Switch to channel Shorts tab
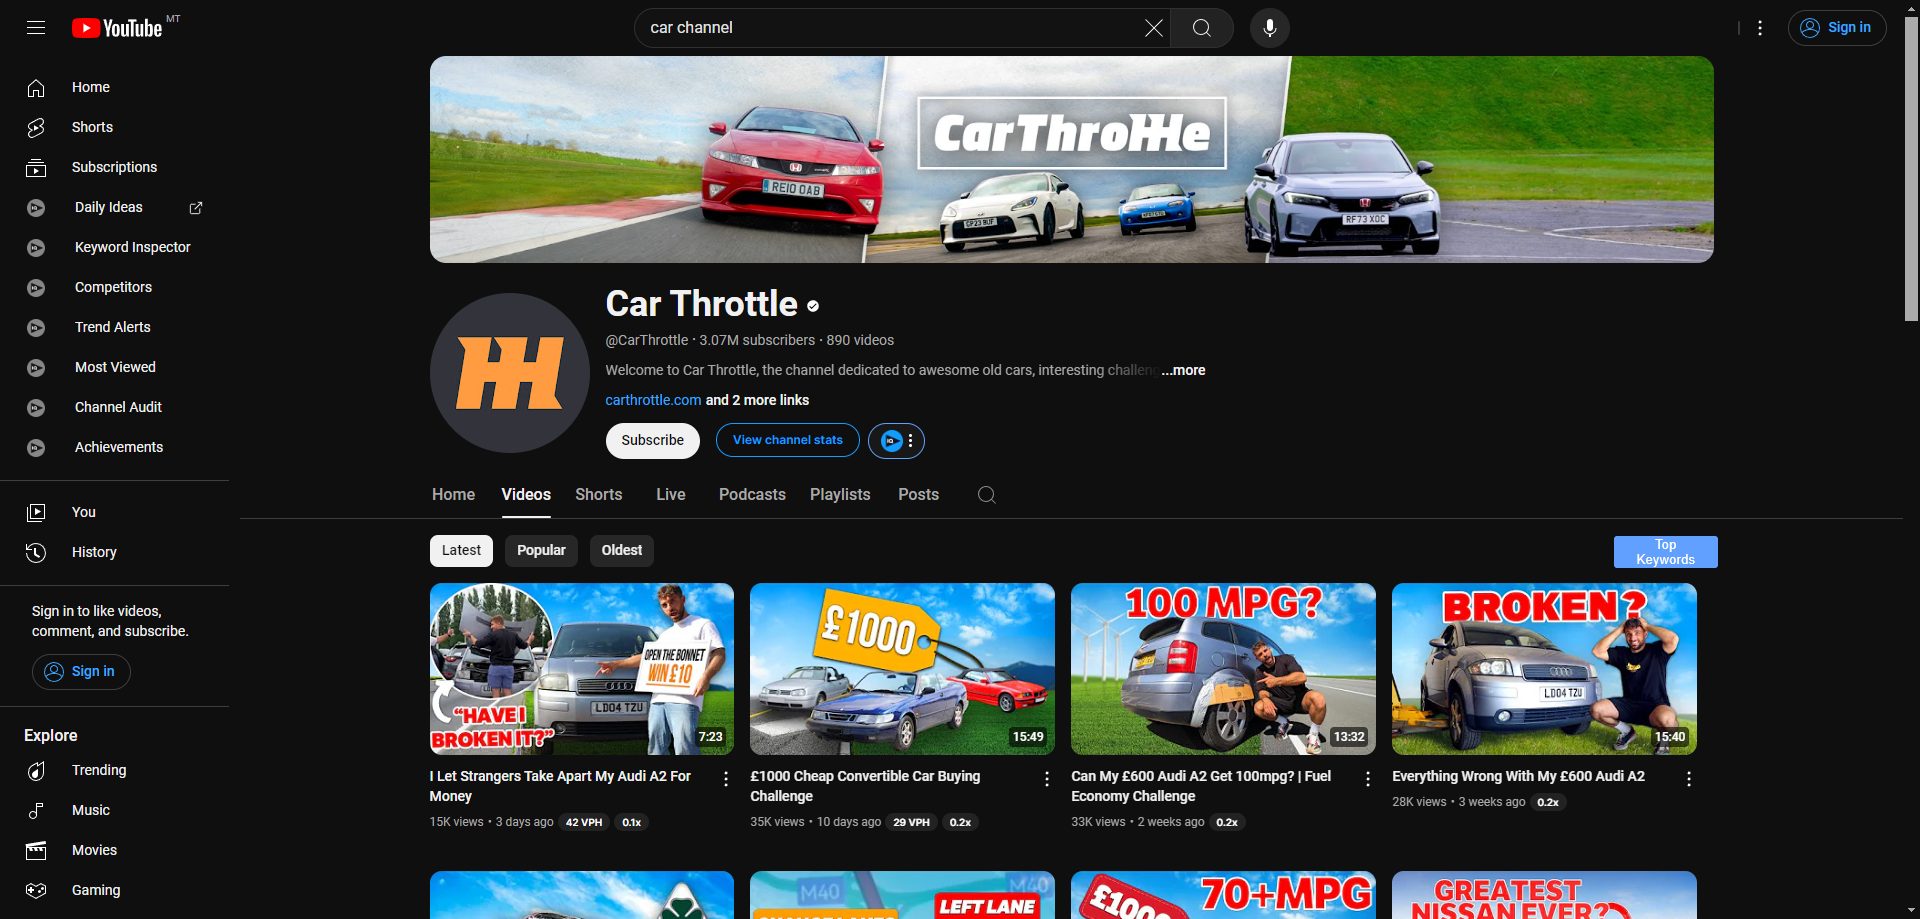 pyautogui.click(x=598, y=495)
